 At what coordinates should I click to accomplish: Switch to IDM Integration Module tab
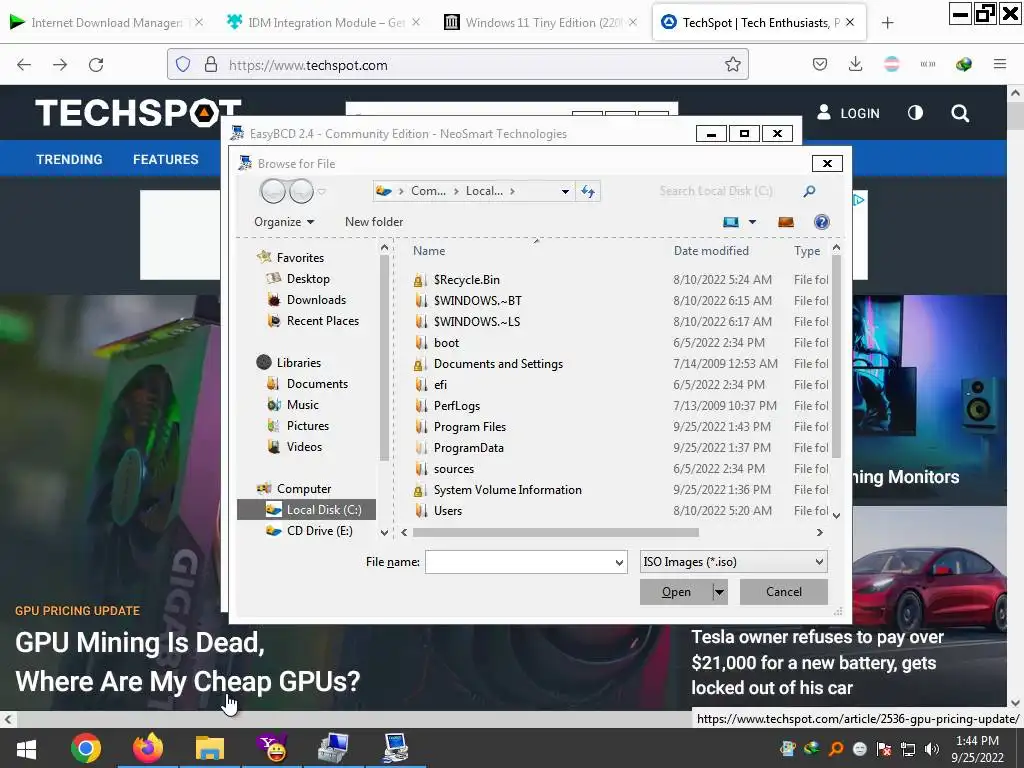(325, 23)
